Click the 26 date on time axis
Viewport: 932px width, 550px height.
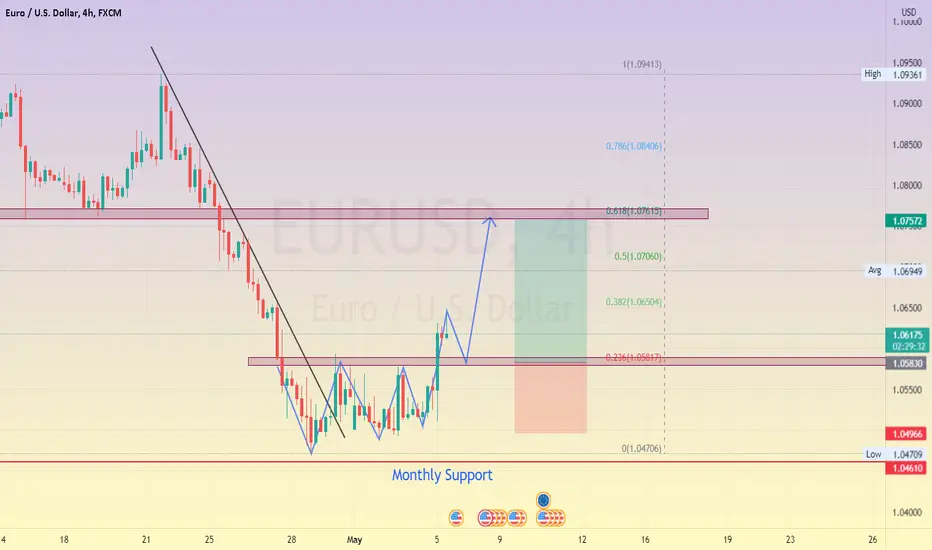click(873, 540)
